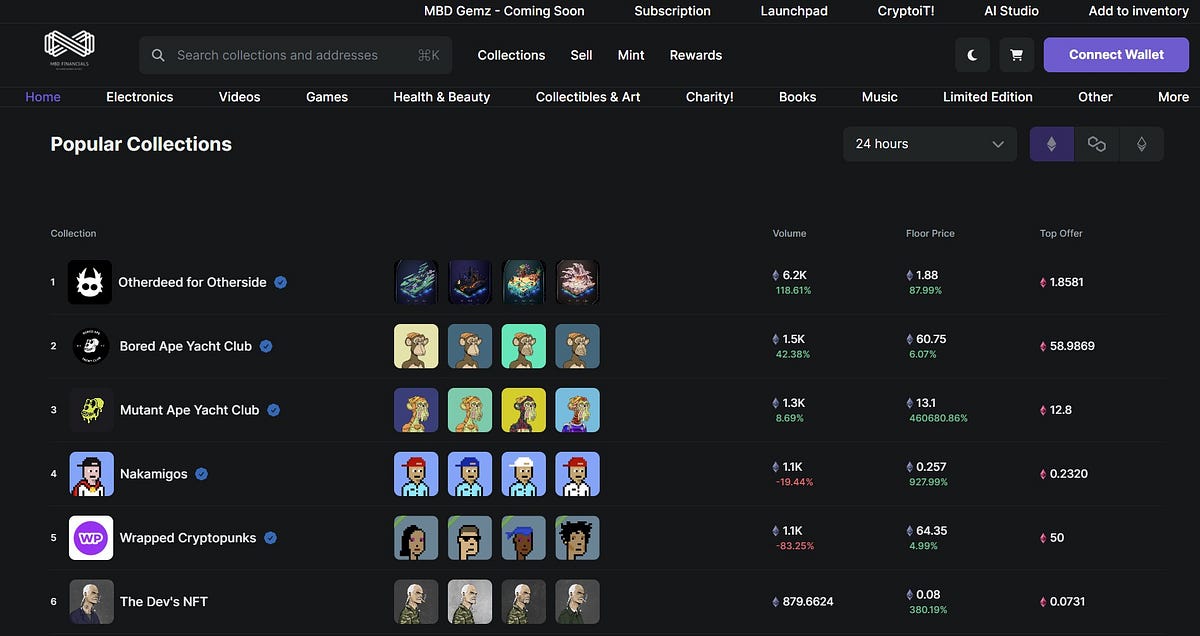Click the Add to inventory link

click(x=1138, y=11)
